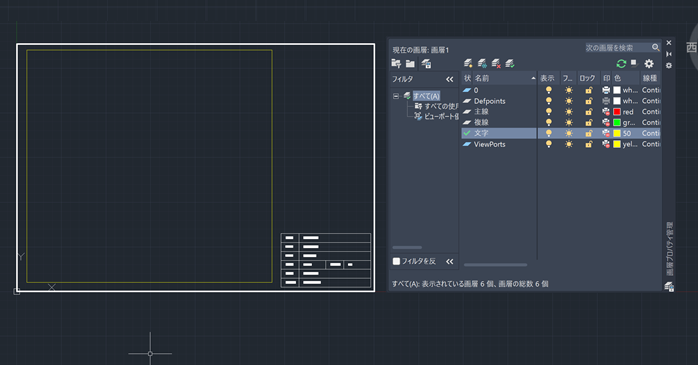Open linetype Continuous for layer 0
This screenshot has width=698, height=365.
[x=651, y=90]
